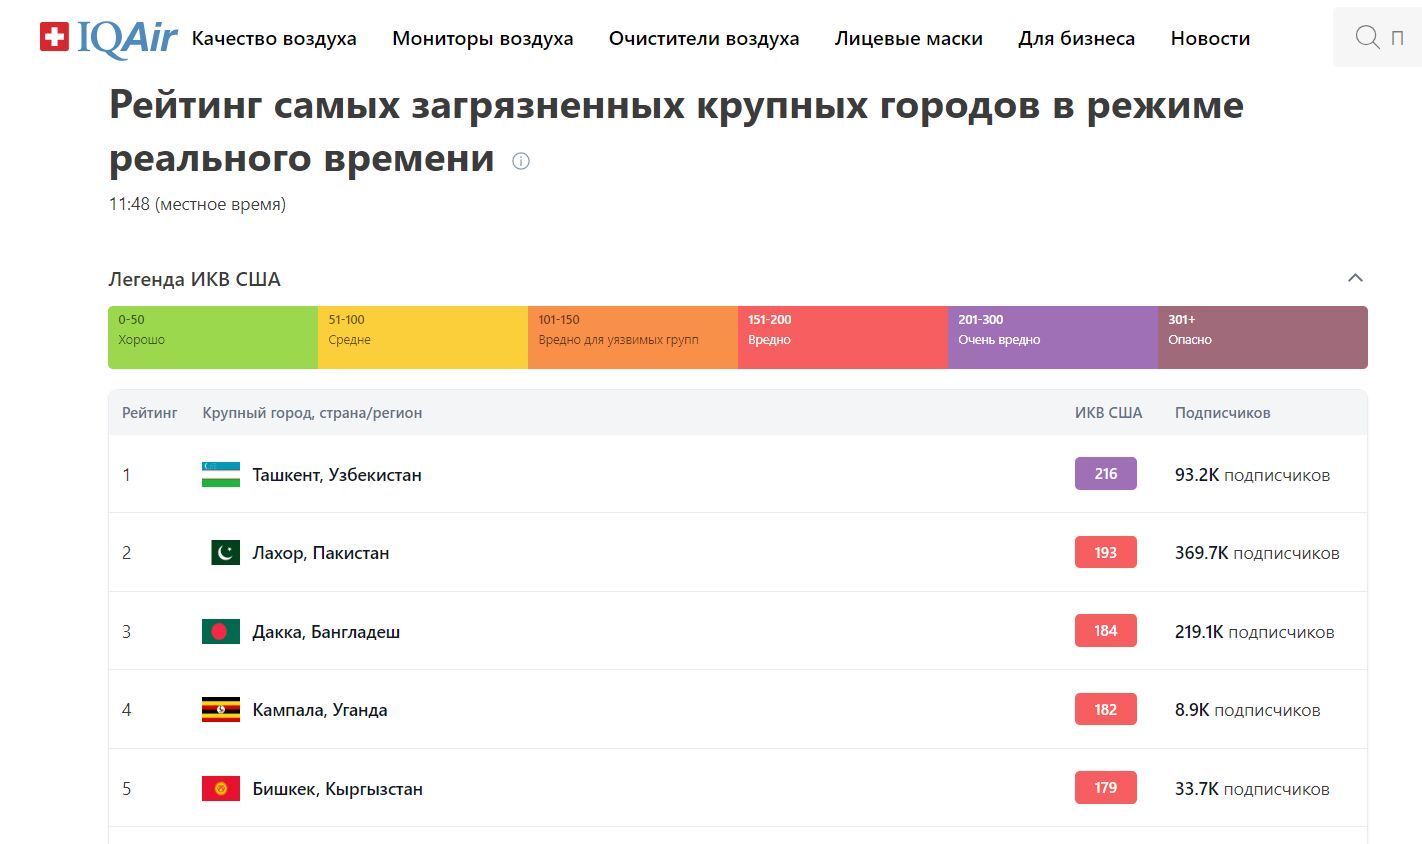Click the yellow 51-100 Средне legend swatch

point(423,338)
